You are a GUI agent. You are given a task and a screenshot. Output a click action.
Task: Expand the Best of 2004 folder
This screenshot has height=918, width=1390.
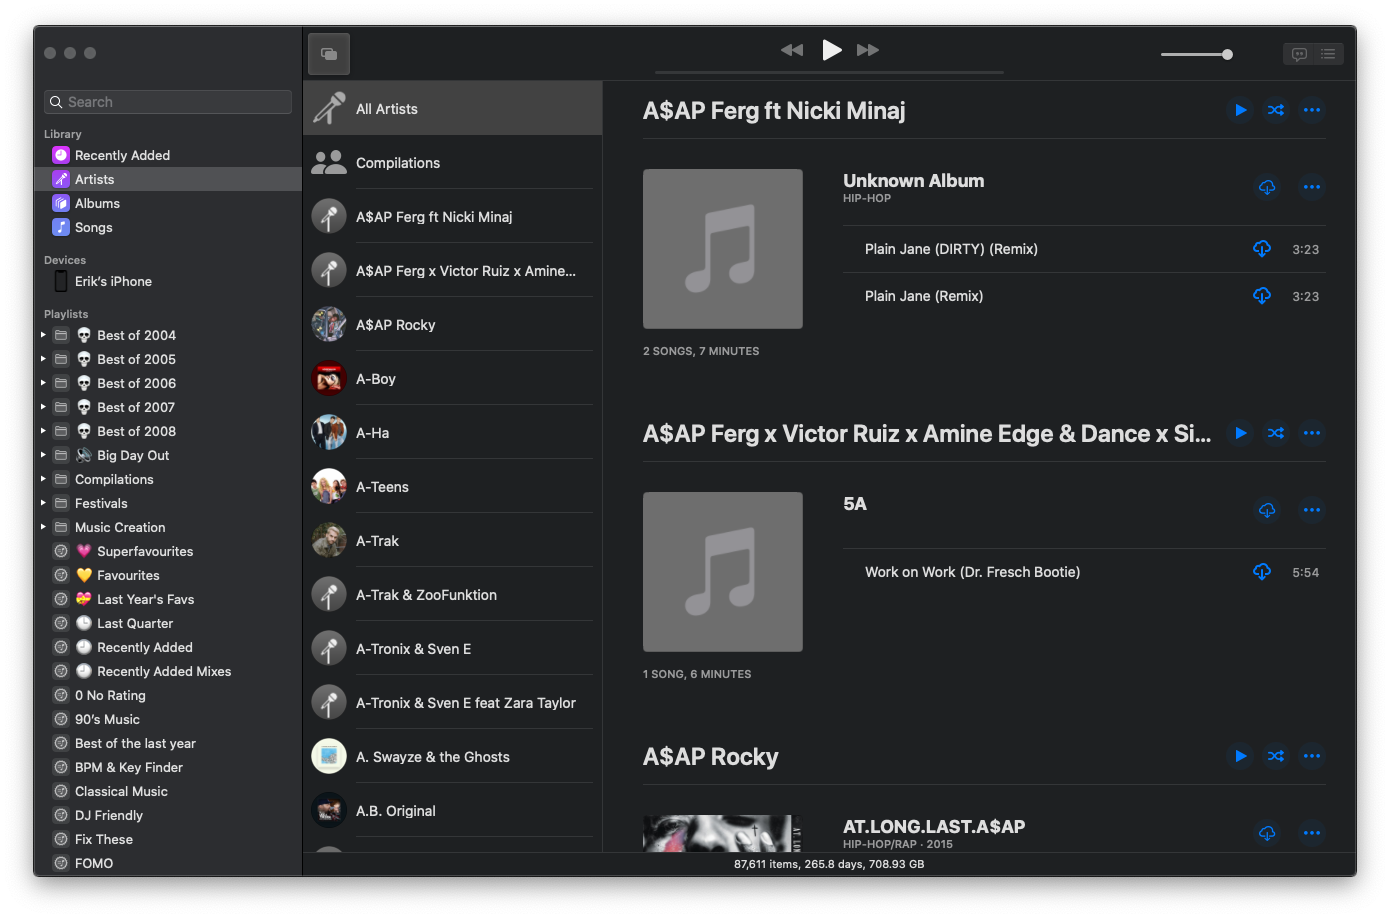[43, 335]
